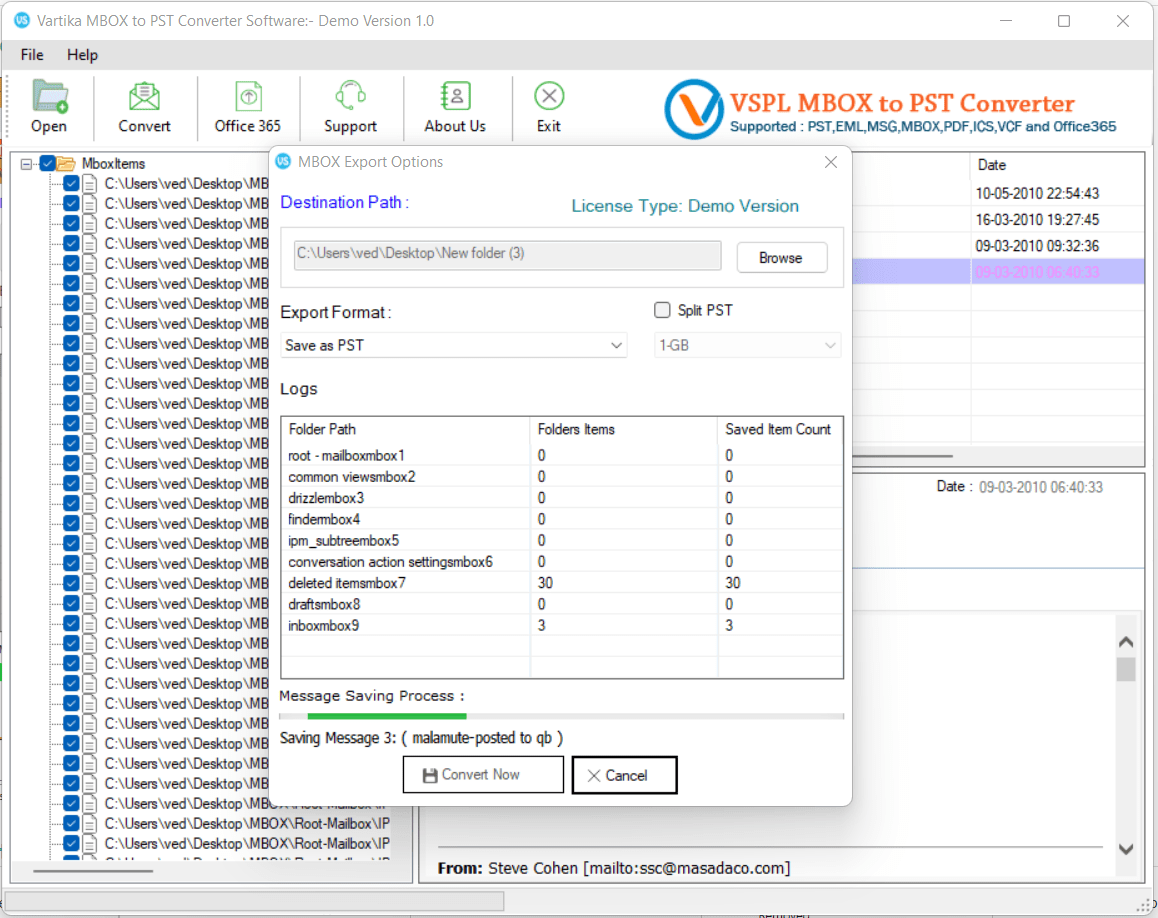Click the MBOX Export Options title icon
This screenshot has width=1158, height=918.
pos(284,162)
